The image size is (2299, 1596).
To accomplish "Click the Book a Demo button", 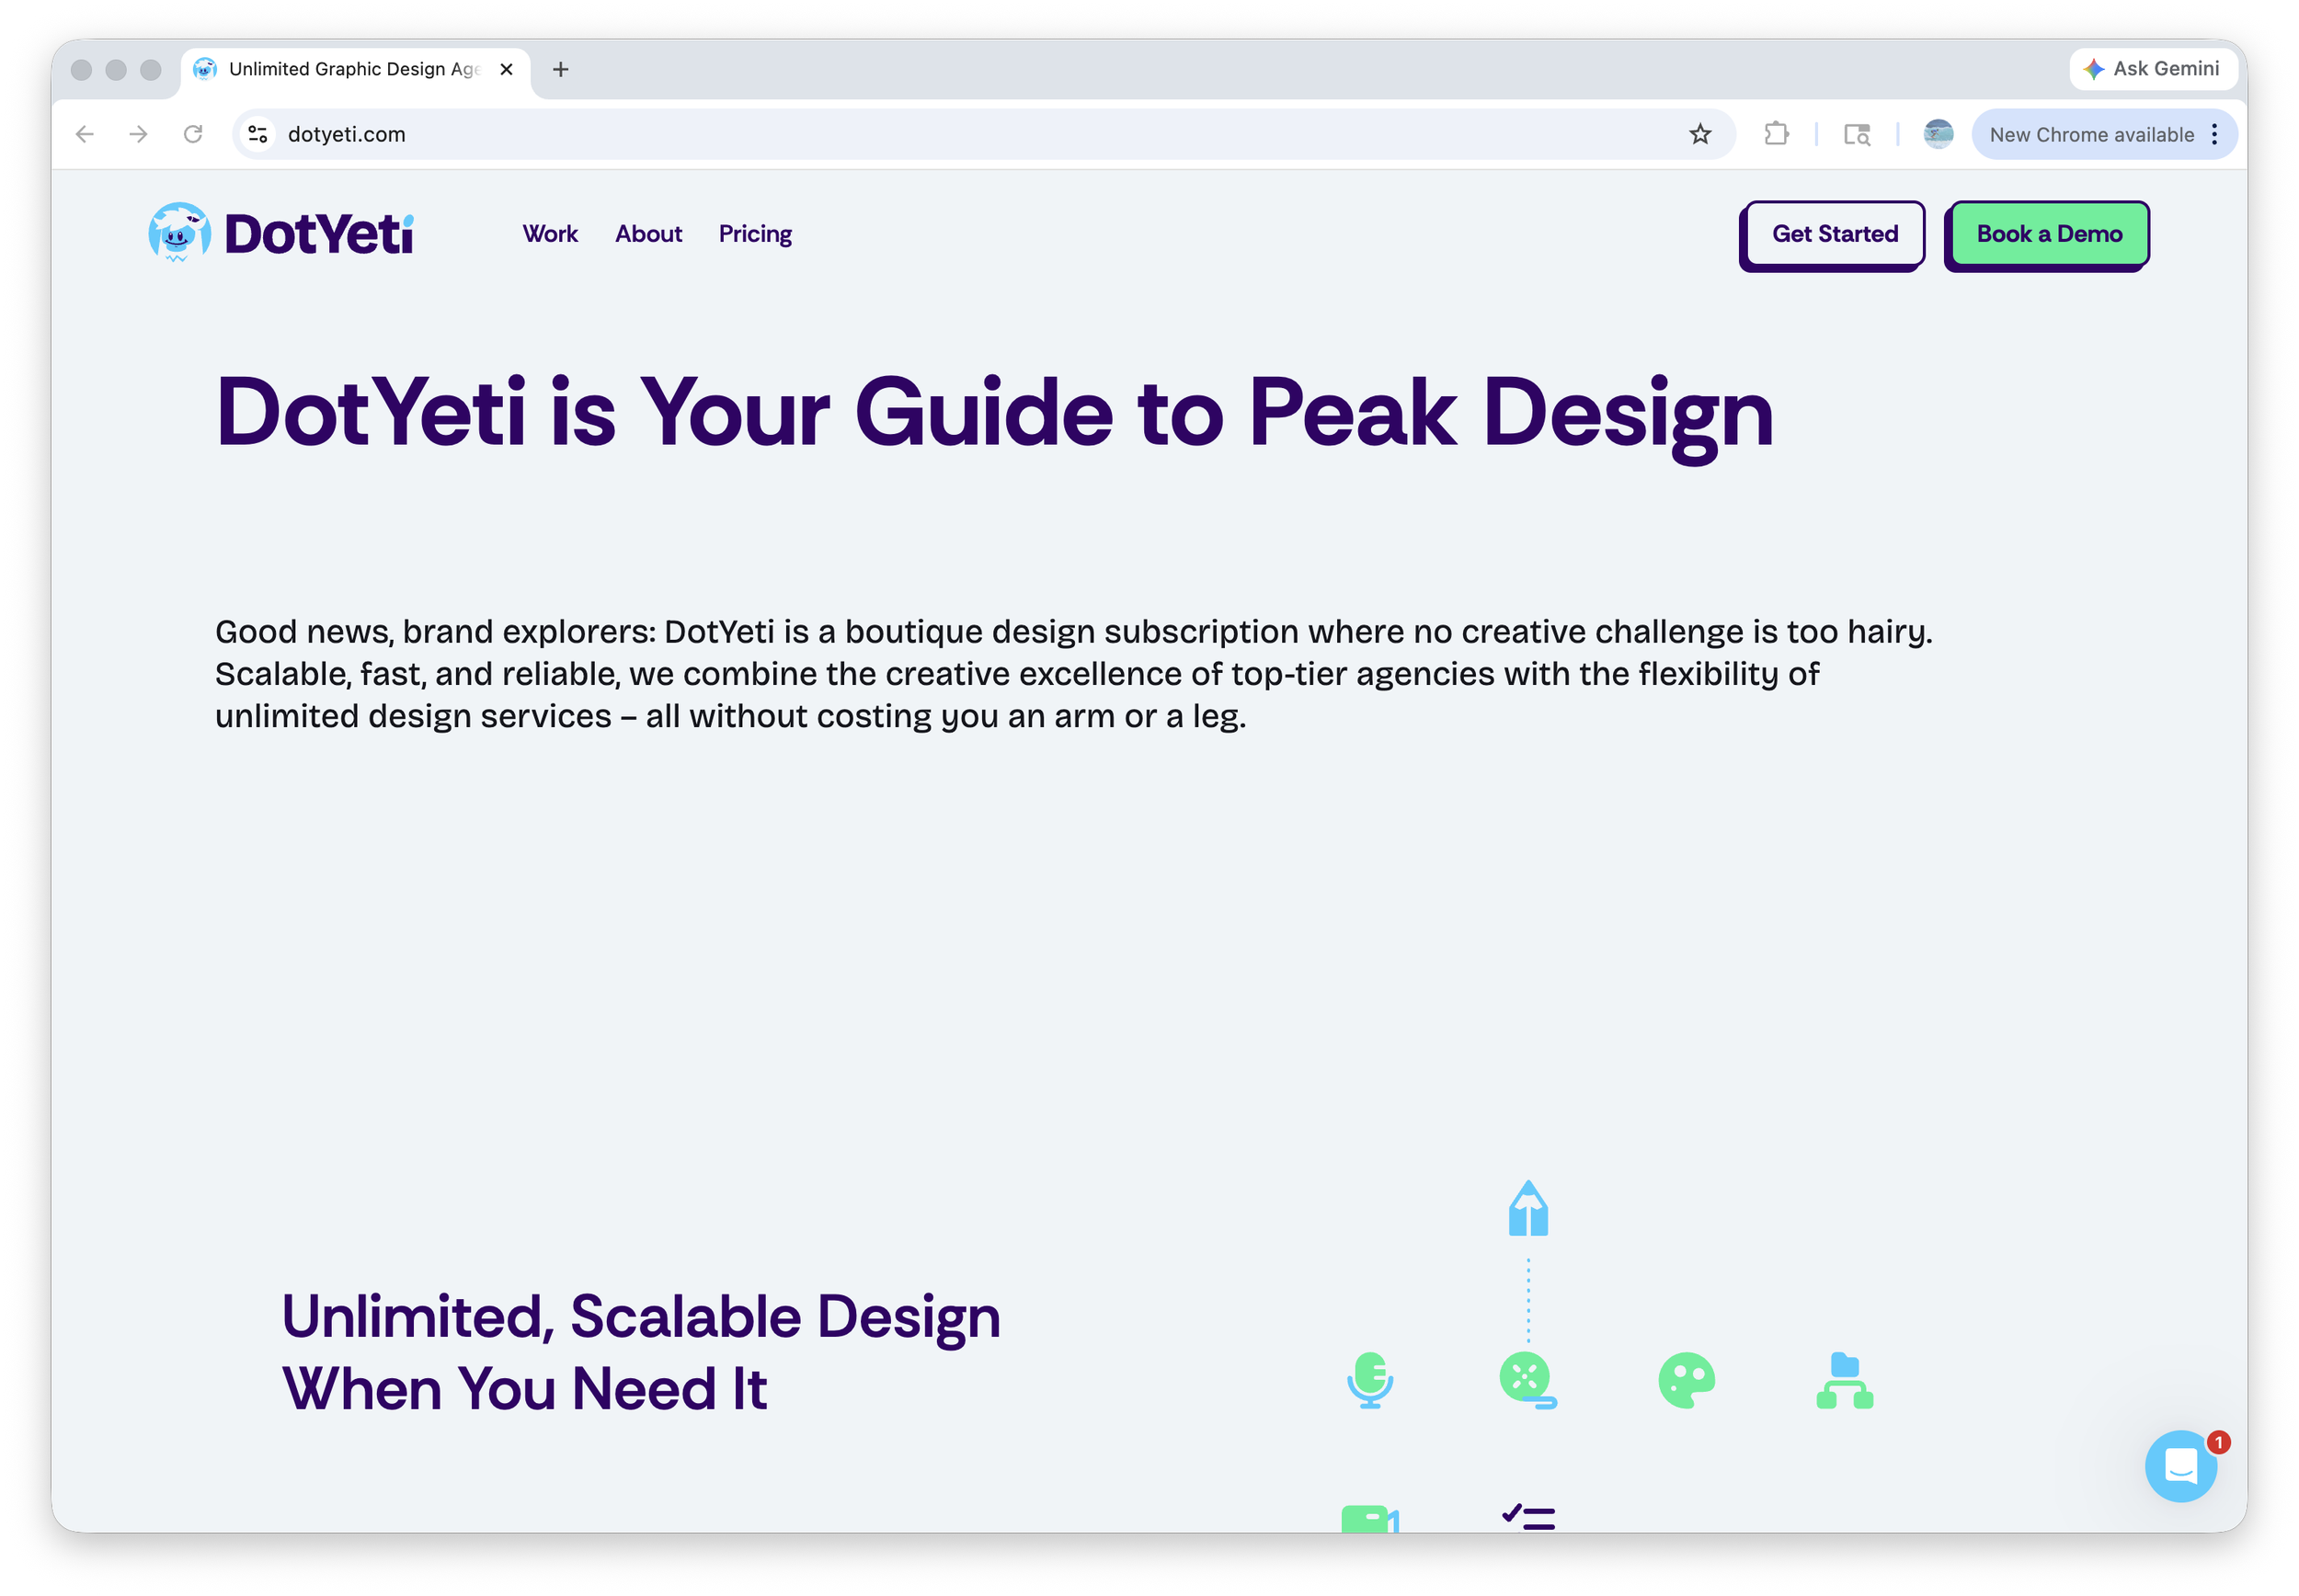I will click(2048, 234).
